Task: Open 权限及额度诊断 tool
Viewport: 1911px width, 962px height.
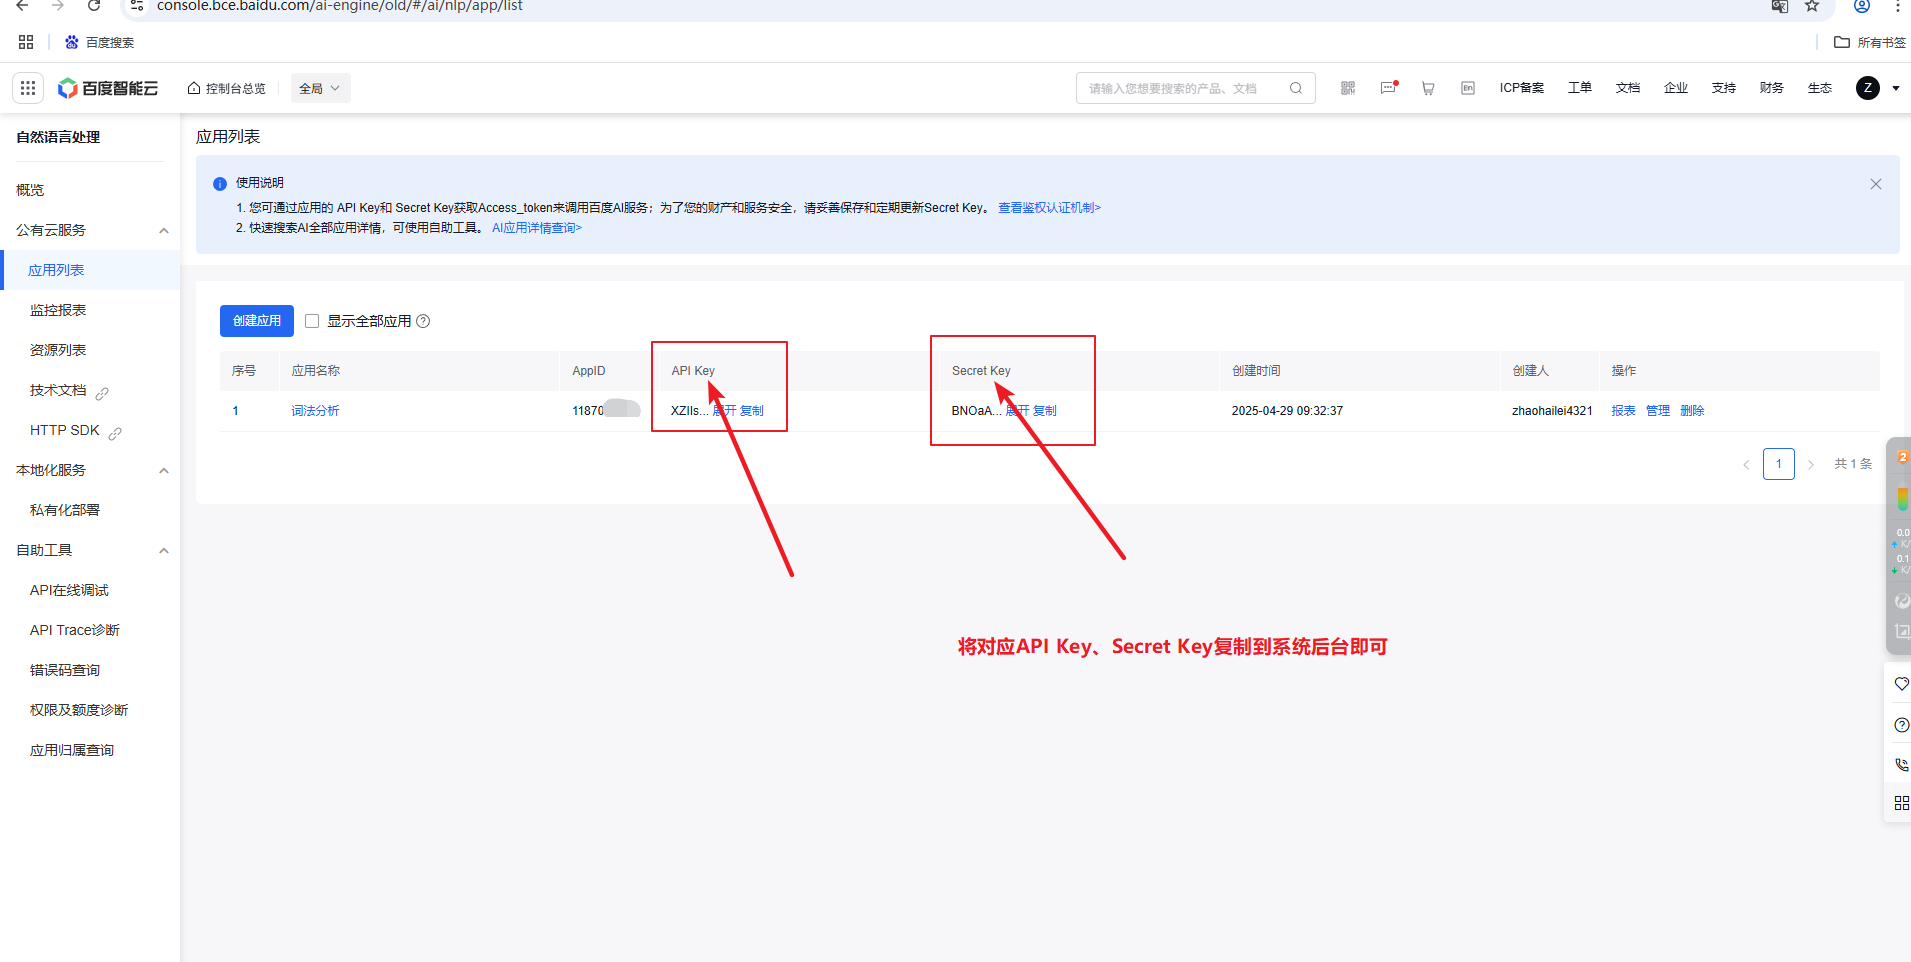Action: (x=79, y=710)
